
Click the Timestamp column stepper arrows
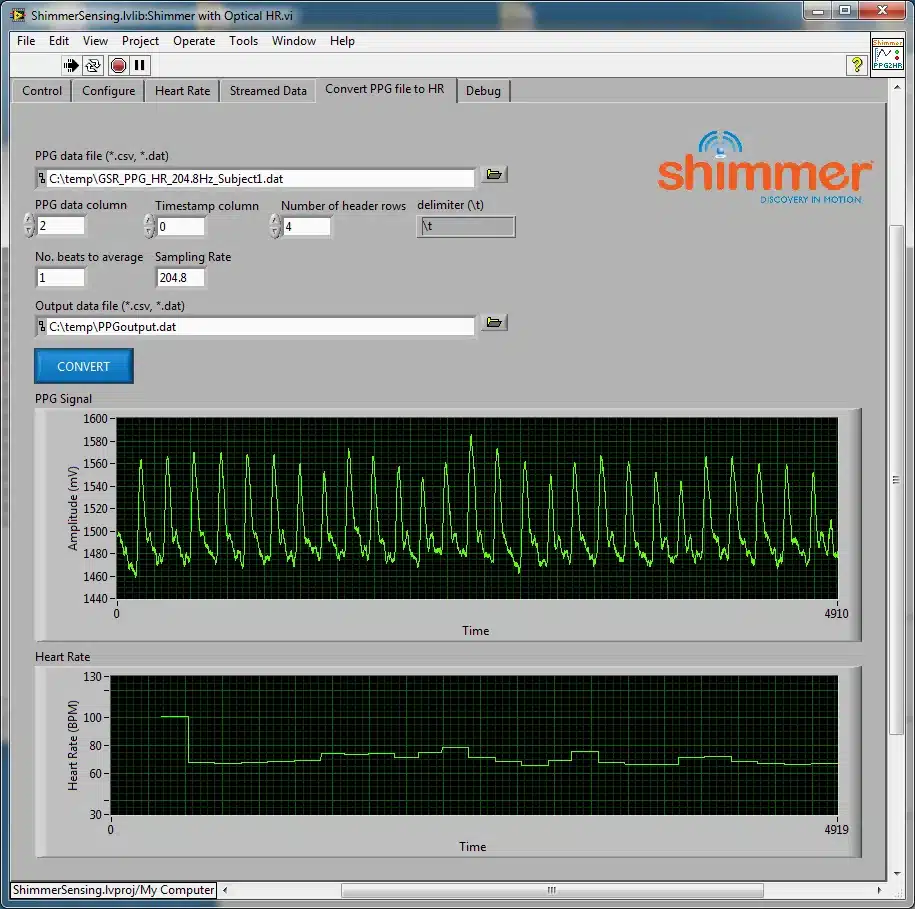pyautogui.click(x=149, y=226)
